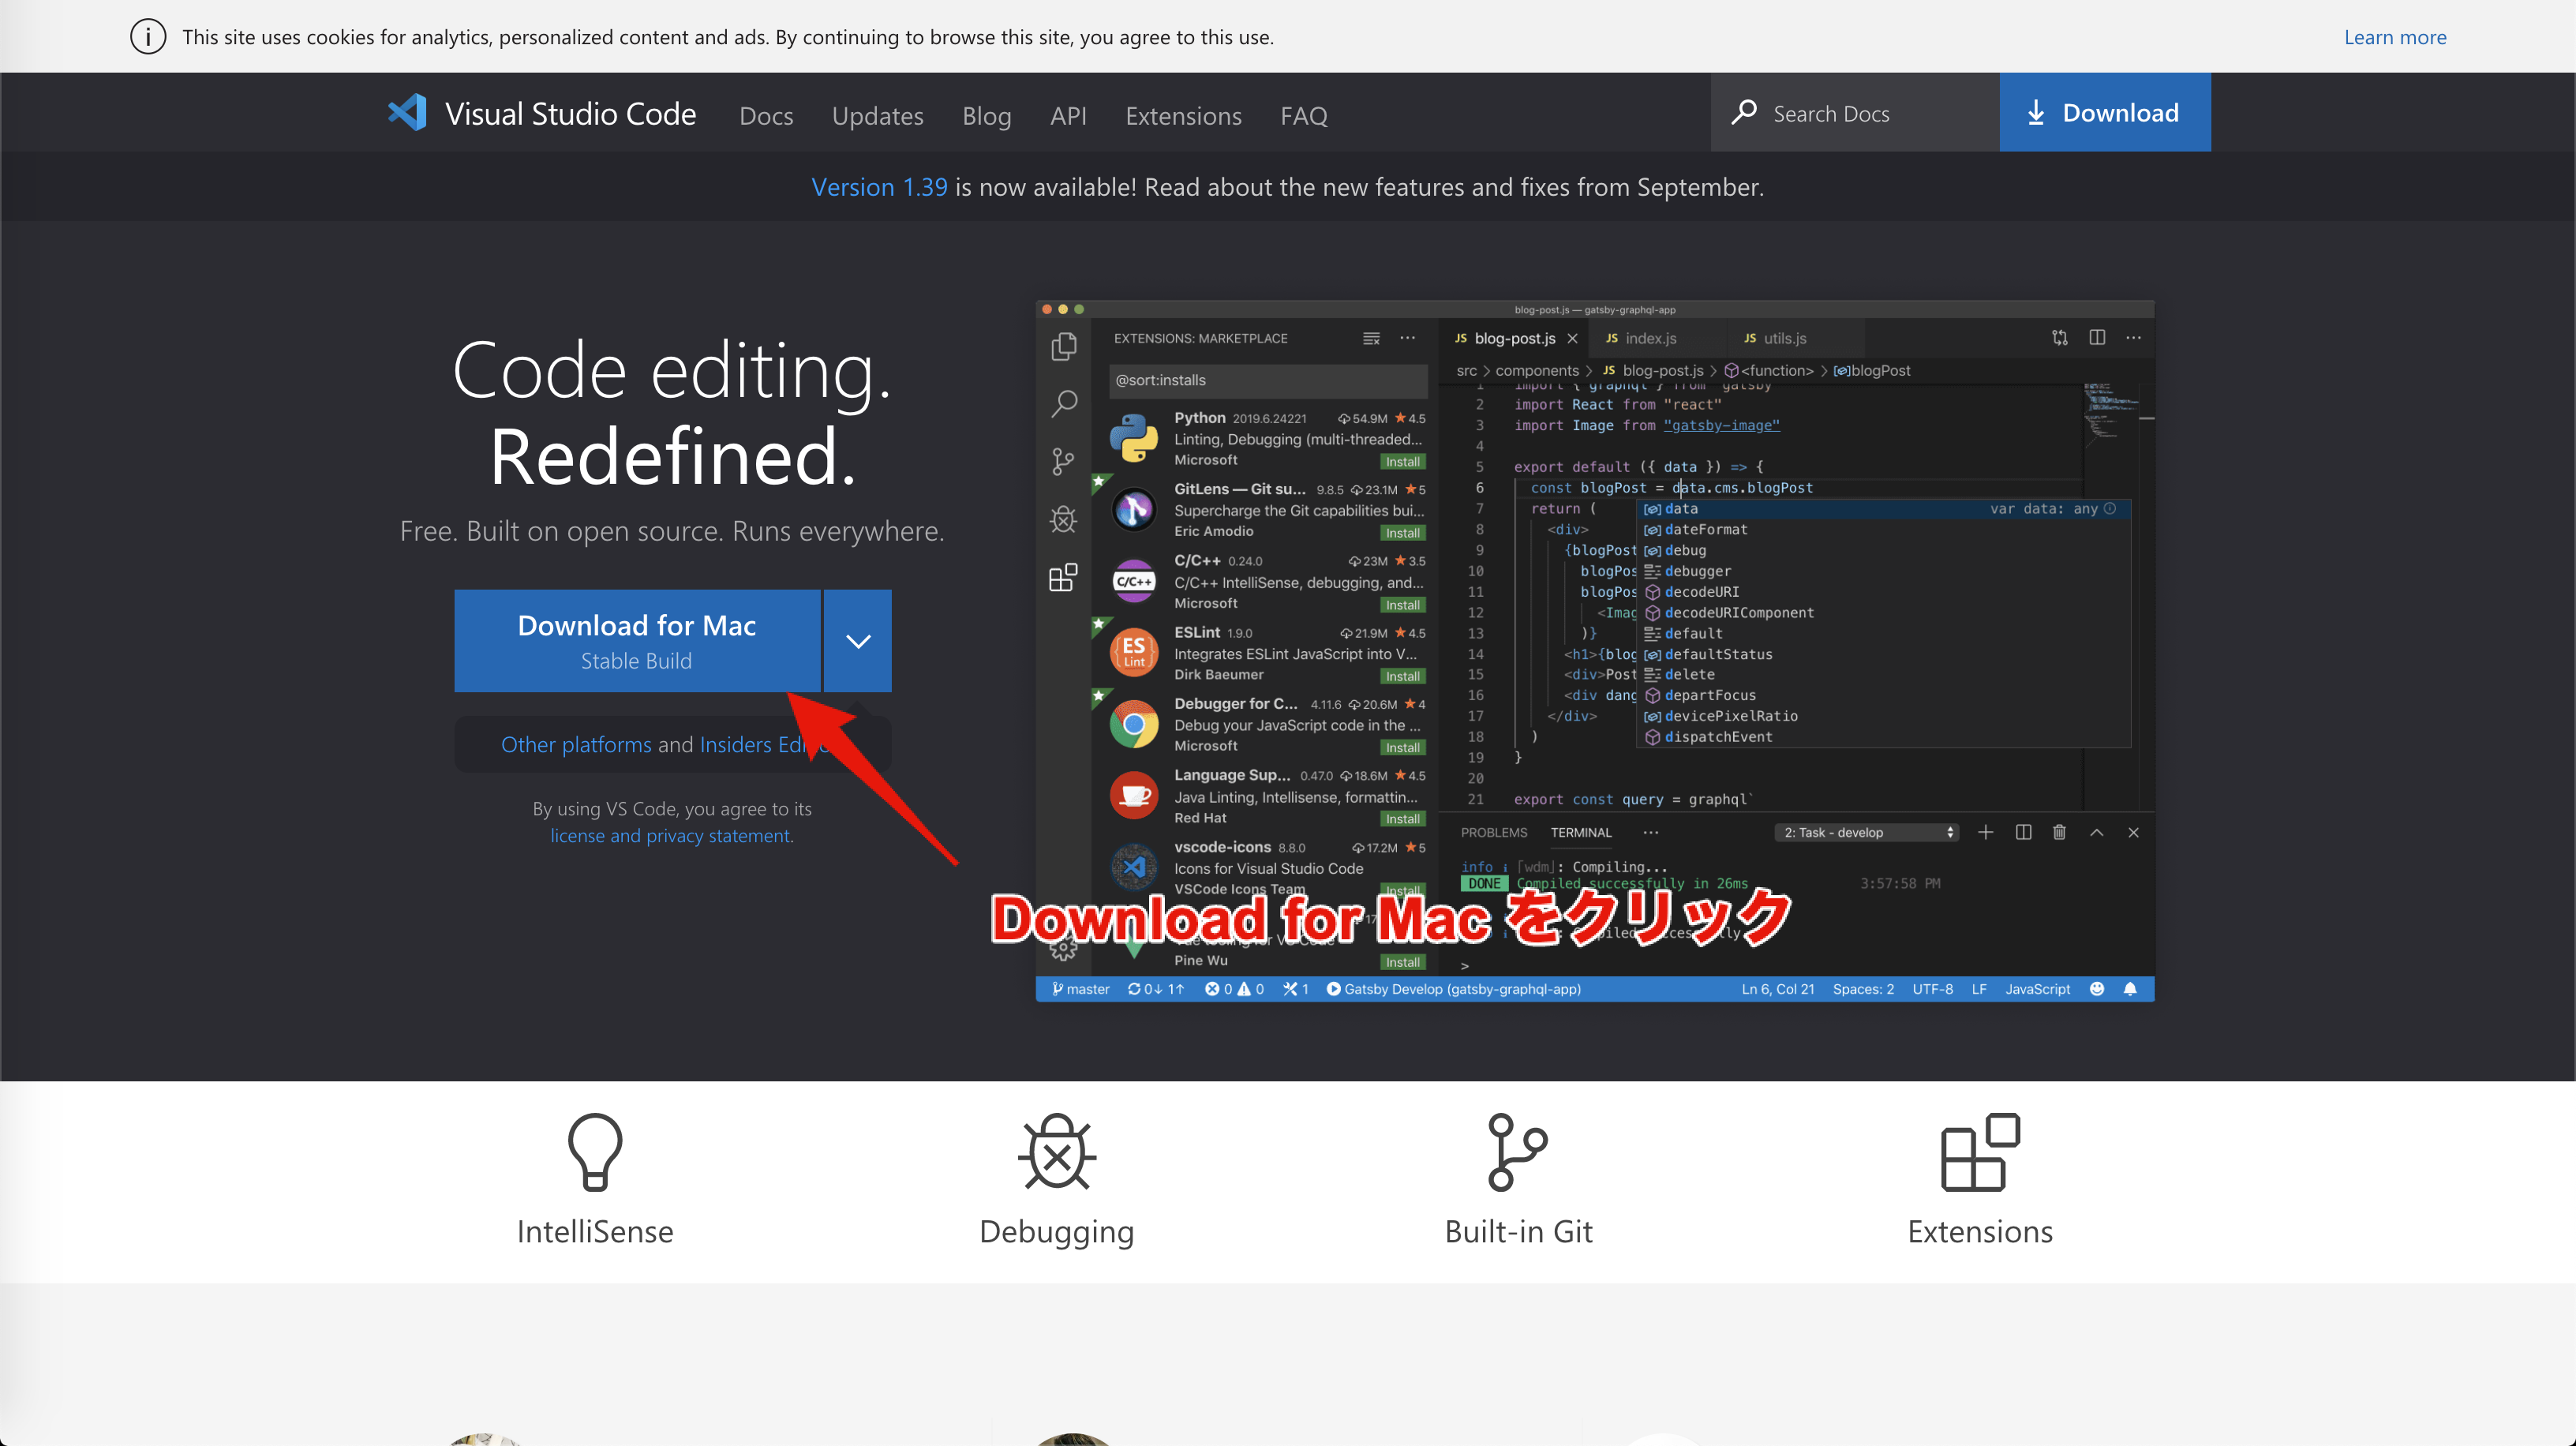Open the ellipsis menu beside the TERMINAL tab
Image resolution: width=2576 pixels, height=1446 pixels.
pyautogui.click(x=1651, y=832)
